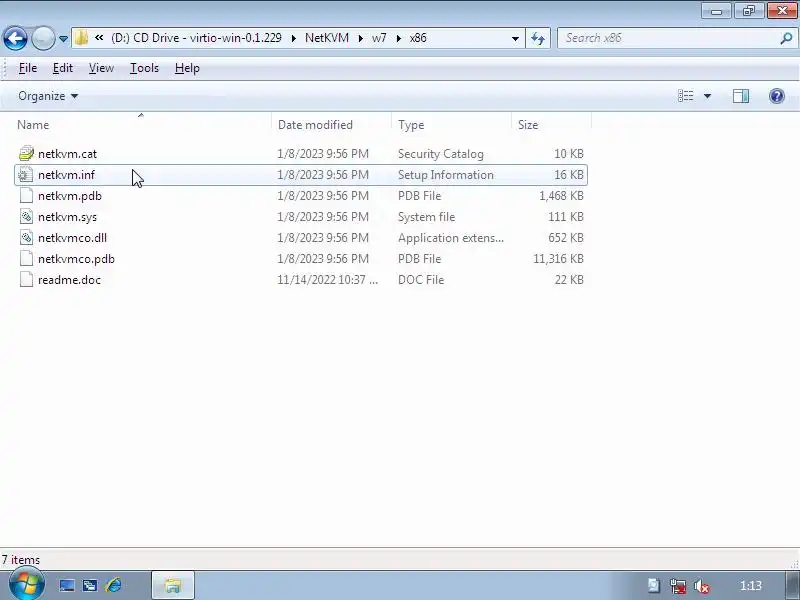Change your view with the view icon
Screen dimensions: 800x600
[685, 96]
